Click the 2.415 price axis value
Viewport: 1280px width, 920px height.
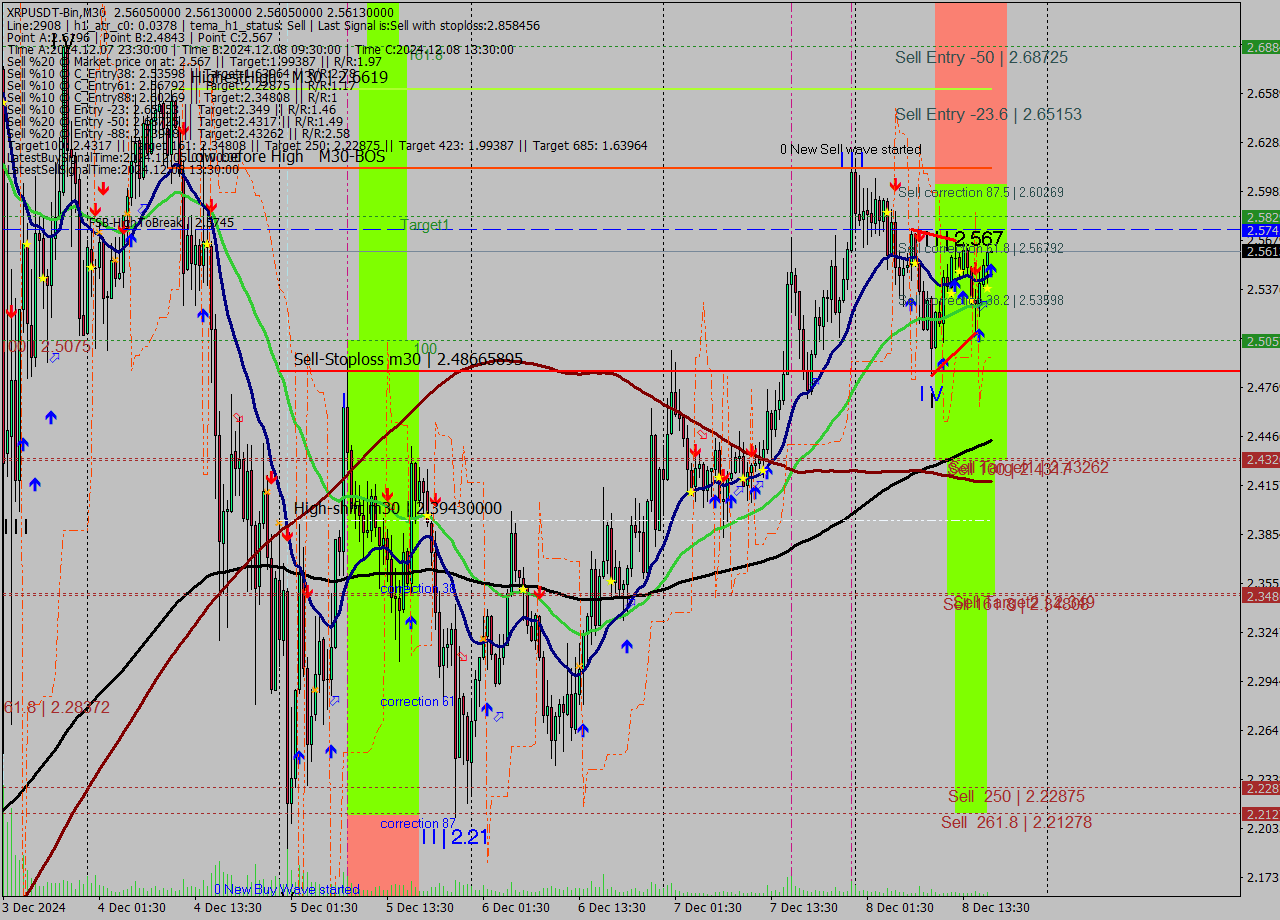(x=1263, y=485)
